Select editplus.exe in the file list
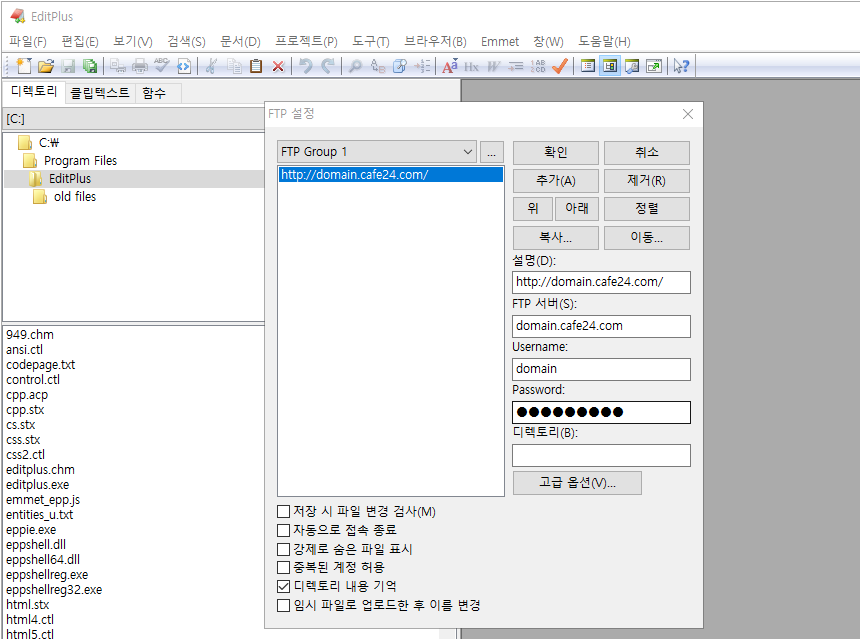This screenshot has height=639, width=860. (38, 485)
